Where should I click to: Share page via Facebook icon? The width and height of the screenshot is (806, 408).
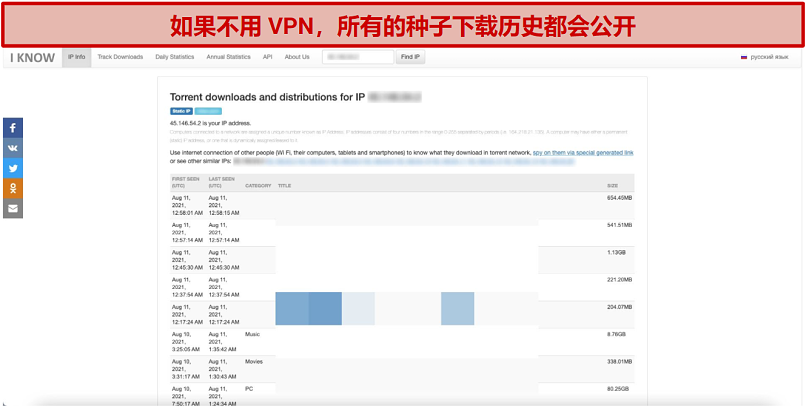point(13,128)
